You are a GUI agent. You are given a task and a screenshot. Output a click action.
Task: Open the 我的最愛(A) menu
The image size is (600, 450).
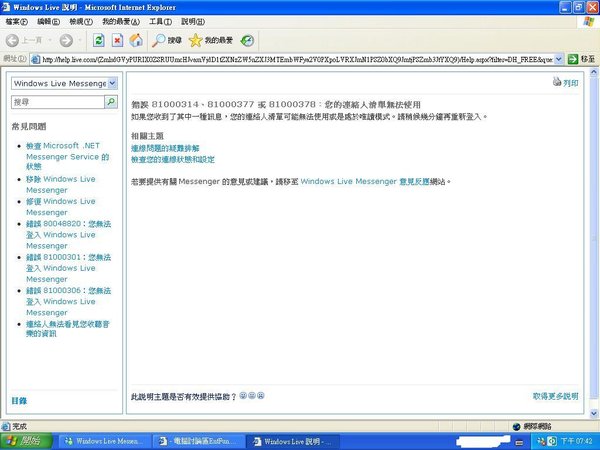pyautogui.click(x=121, y=22)
